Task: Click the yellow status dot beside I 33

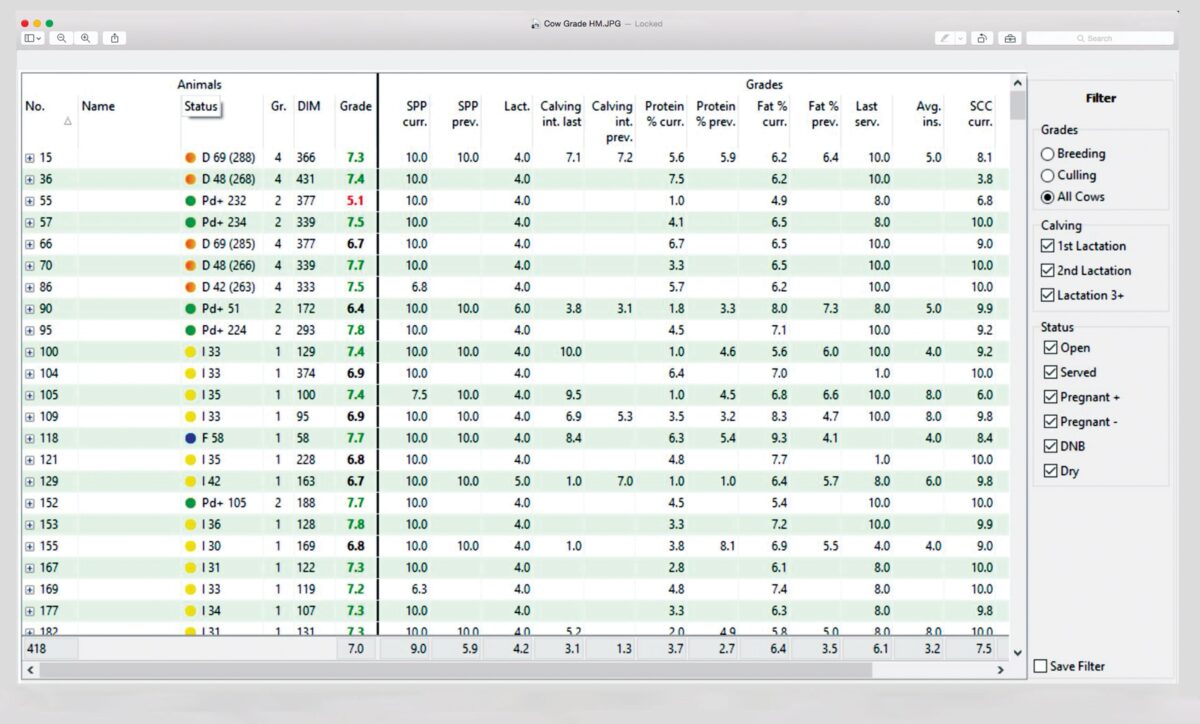Action: click(x=189, y=352)
